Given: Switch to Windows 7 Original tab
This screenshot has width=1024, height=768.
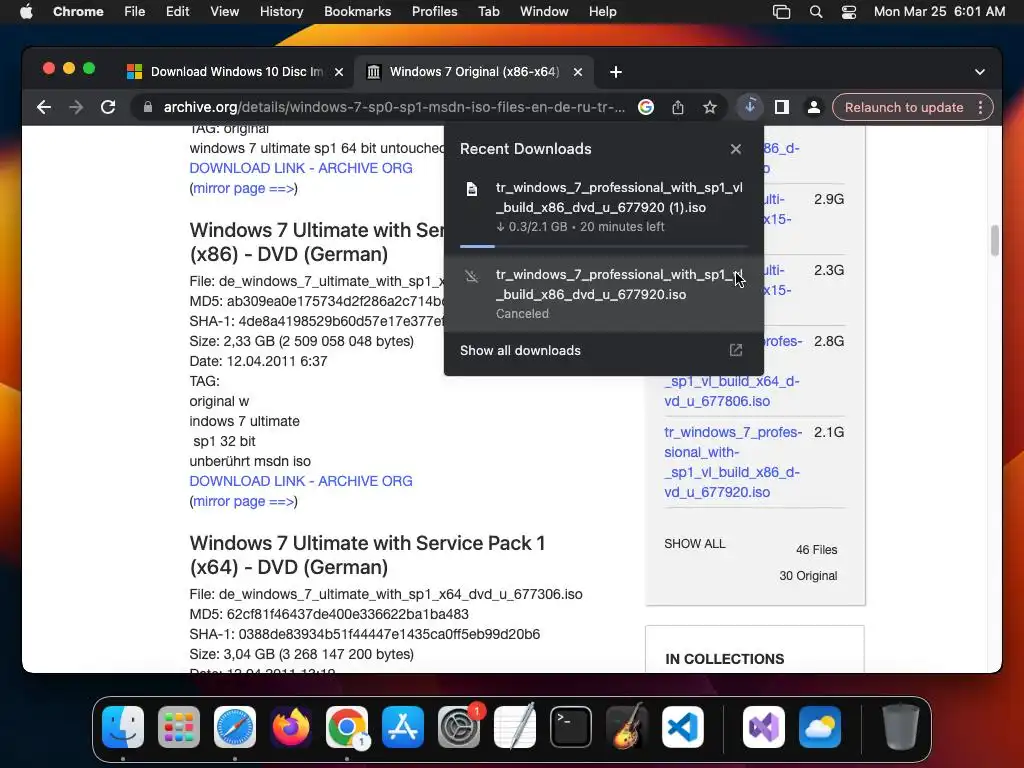Looking at the screenshot, I should pyautogui.click(x=473, y=72).
